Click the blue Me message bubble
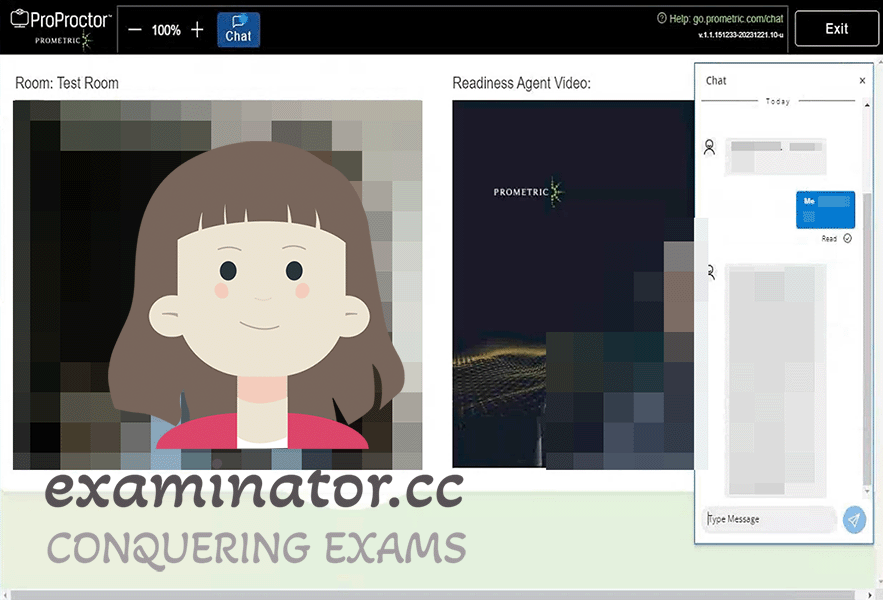The height and width of the screenshot is (600, 883). point(825,210)
